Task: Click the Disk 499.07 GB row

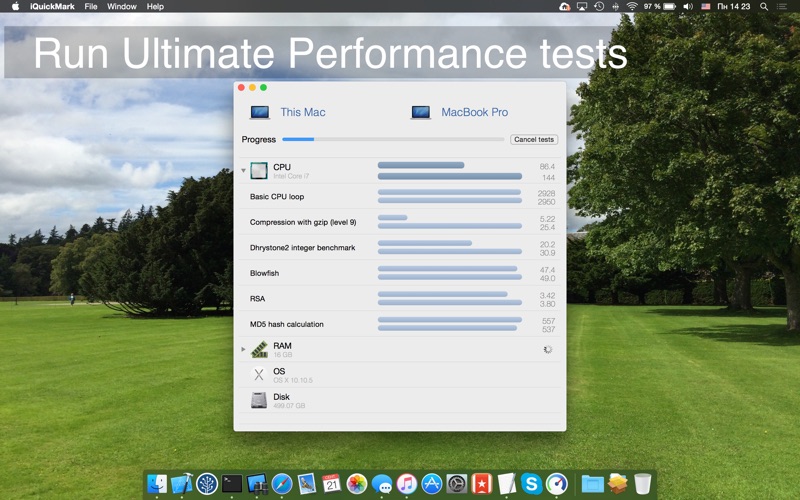Action: (399, 401)
